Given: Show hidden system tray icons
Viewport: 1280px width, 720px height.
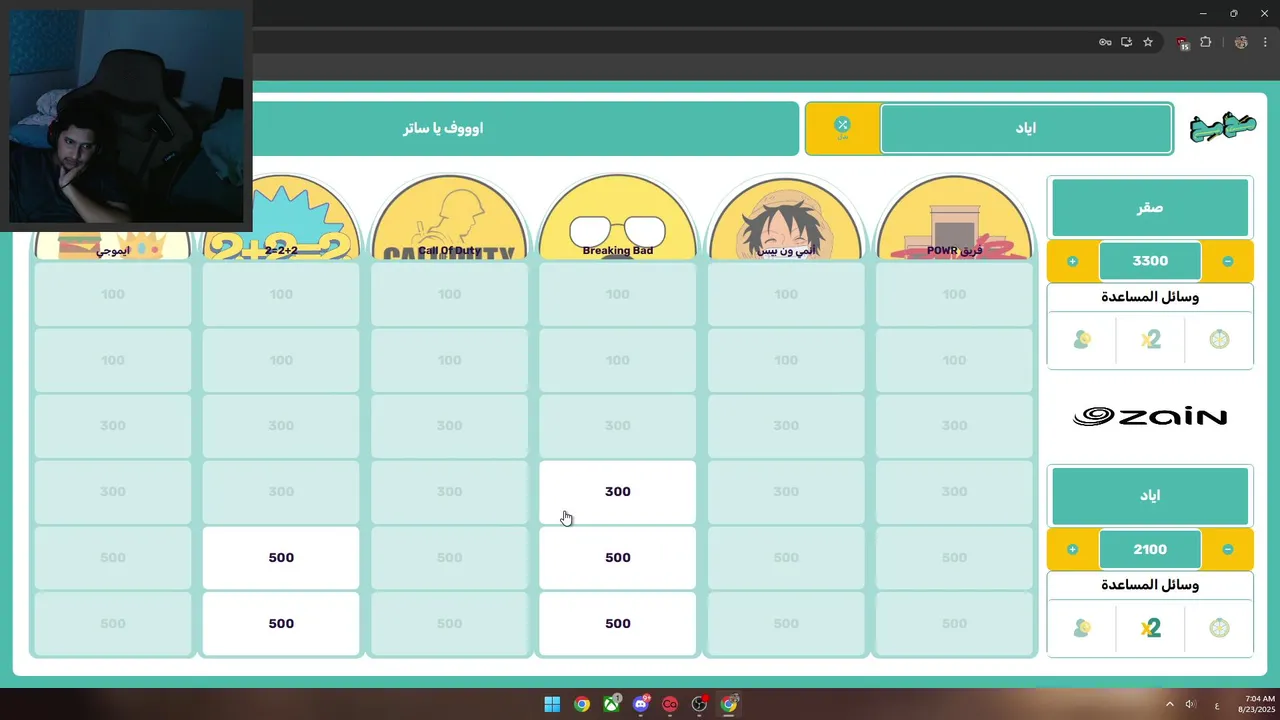Looking at the screenshot, I should click(1170, 704).
